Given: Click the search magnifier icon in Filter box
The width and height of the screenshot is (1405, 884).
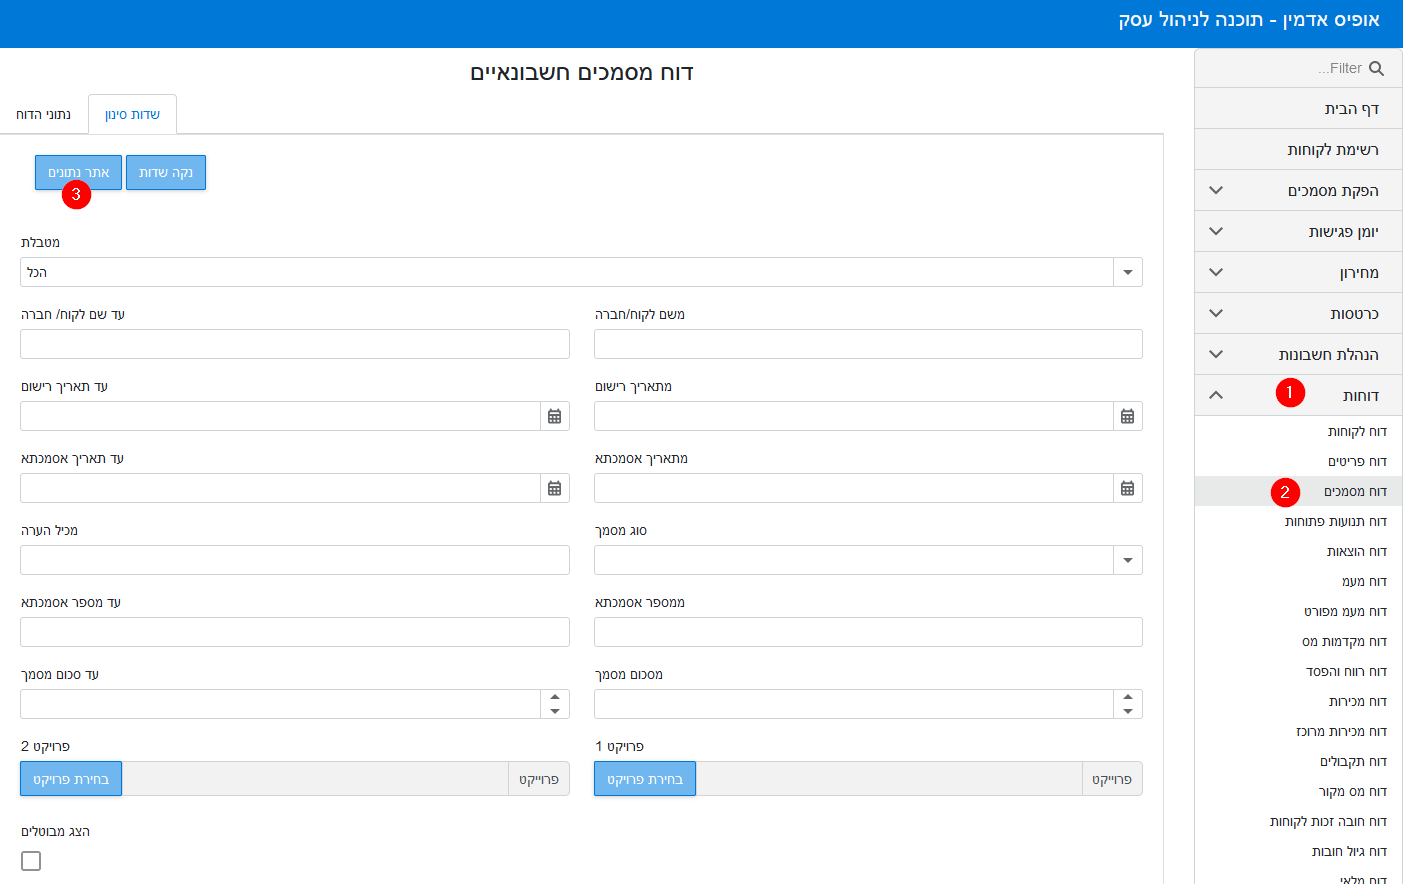Looking at the screenshot, I should coord(1376,68).
